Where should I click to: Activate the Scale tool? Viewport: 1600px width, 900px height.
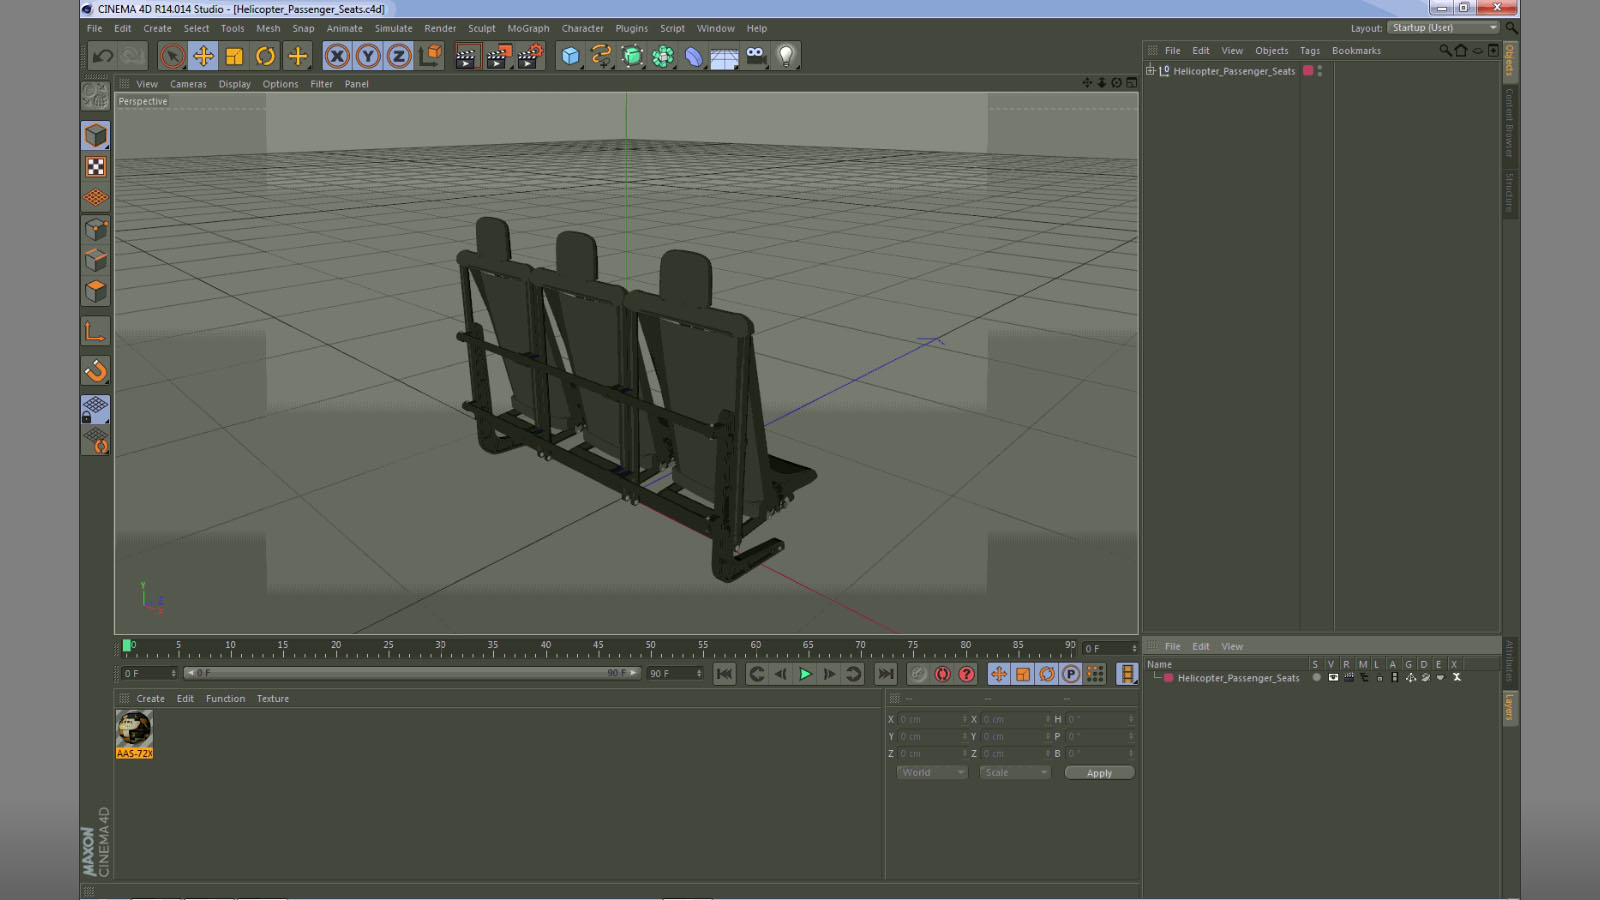(234, 56)
